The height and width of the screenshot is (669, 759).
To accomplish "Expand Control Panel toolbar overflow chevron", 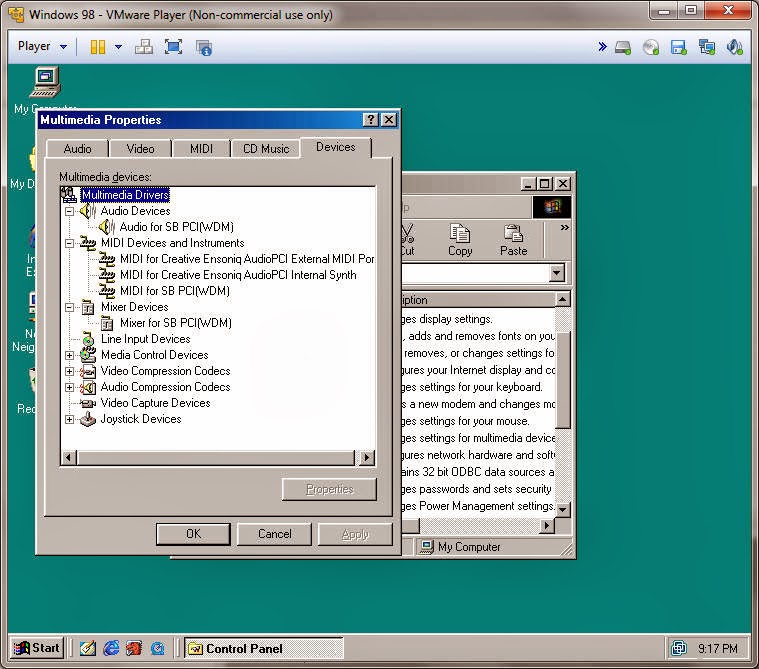I will 564,228.
